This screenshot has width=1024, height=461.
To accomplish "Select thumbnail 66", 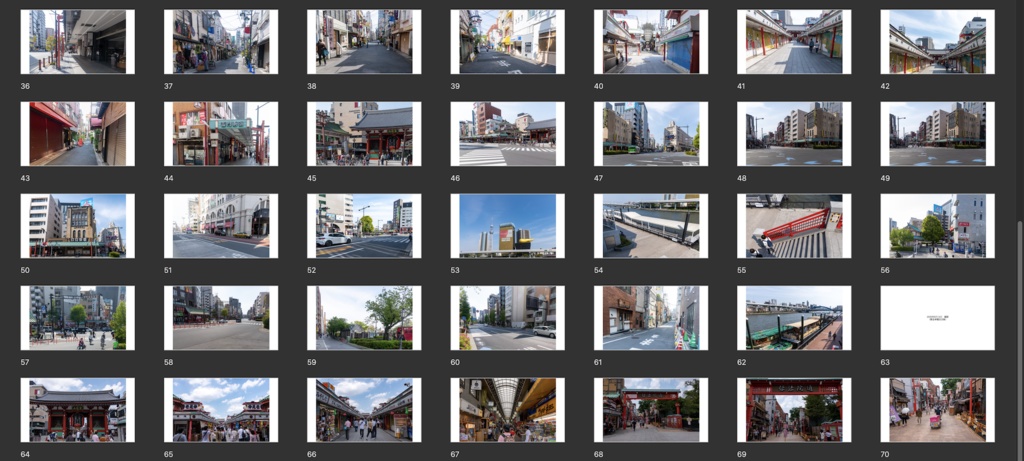I will [x=364, y=410].
